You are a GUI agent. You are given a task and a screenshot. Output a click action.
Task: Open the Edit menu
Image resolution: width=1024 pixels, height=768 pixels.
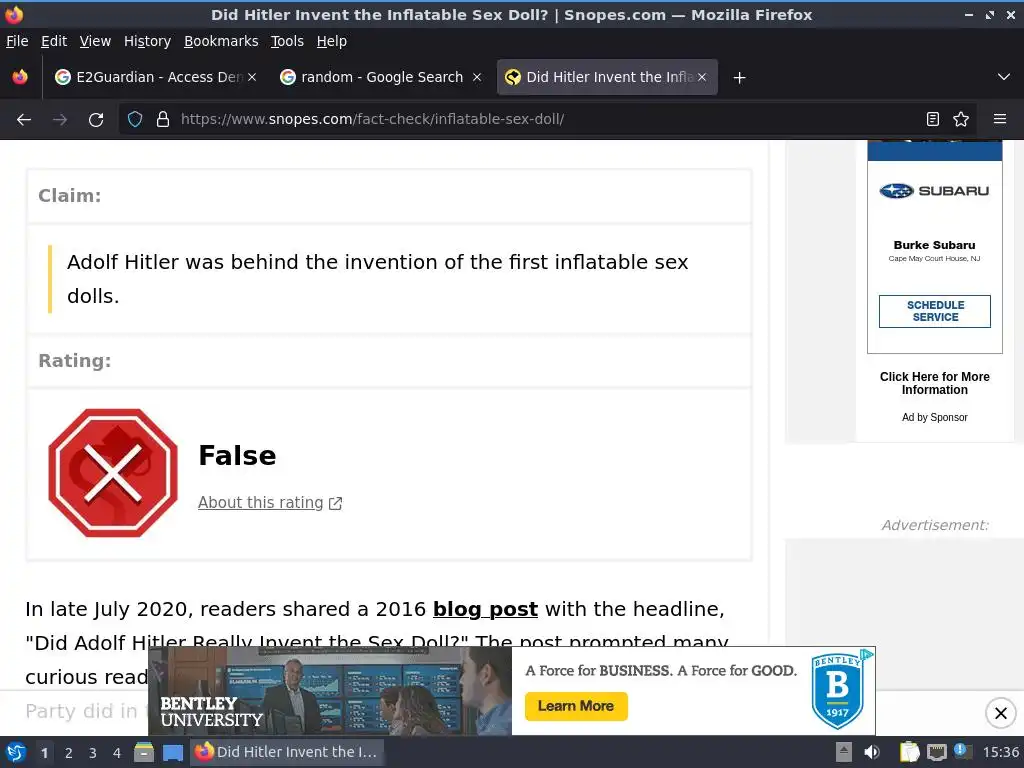coord(54,41)
